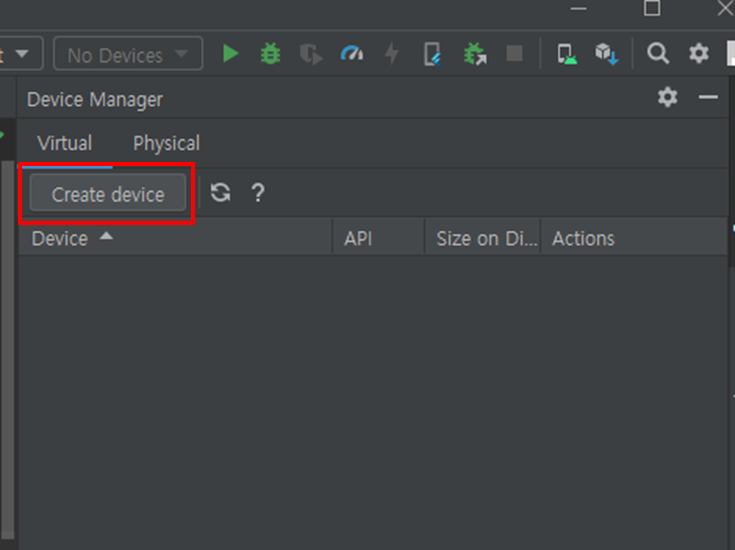
Task: Click the Create device button
Action: (x=108, y=193)
